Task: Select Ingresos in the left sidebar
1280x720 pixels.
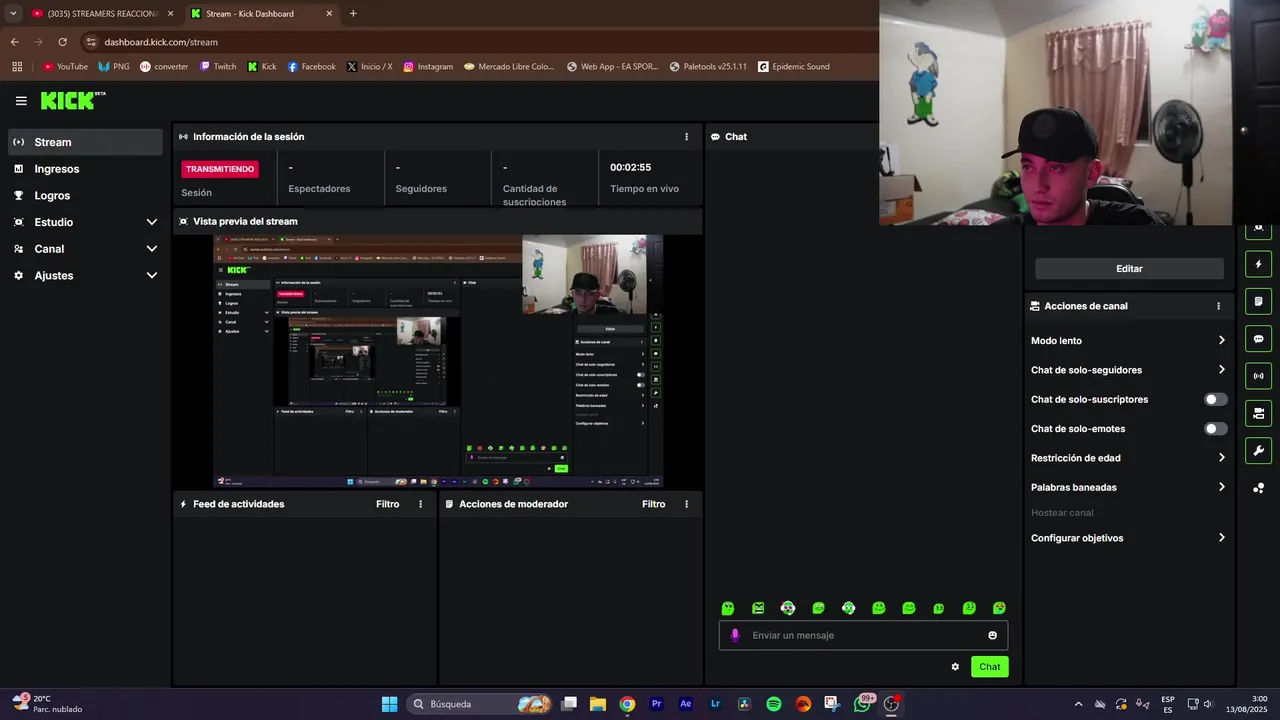Action: tap(85, 169)
